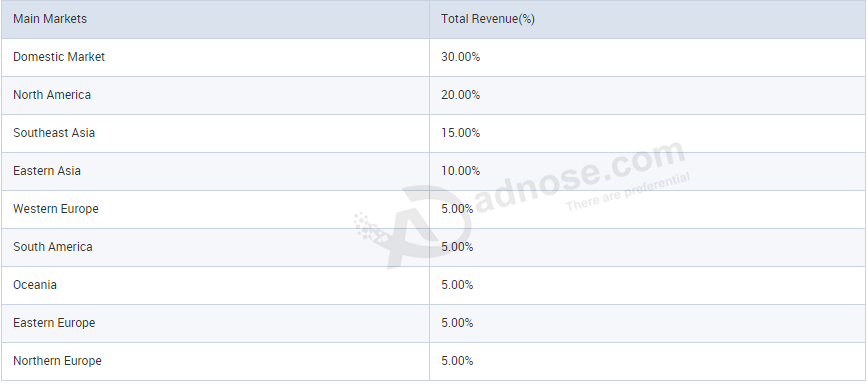This screenshot has height=384, width=868.
Task: Click the 30.00% revenue value
Action: 461,57
